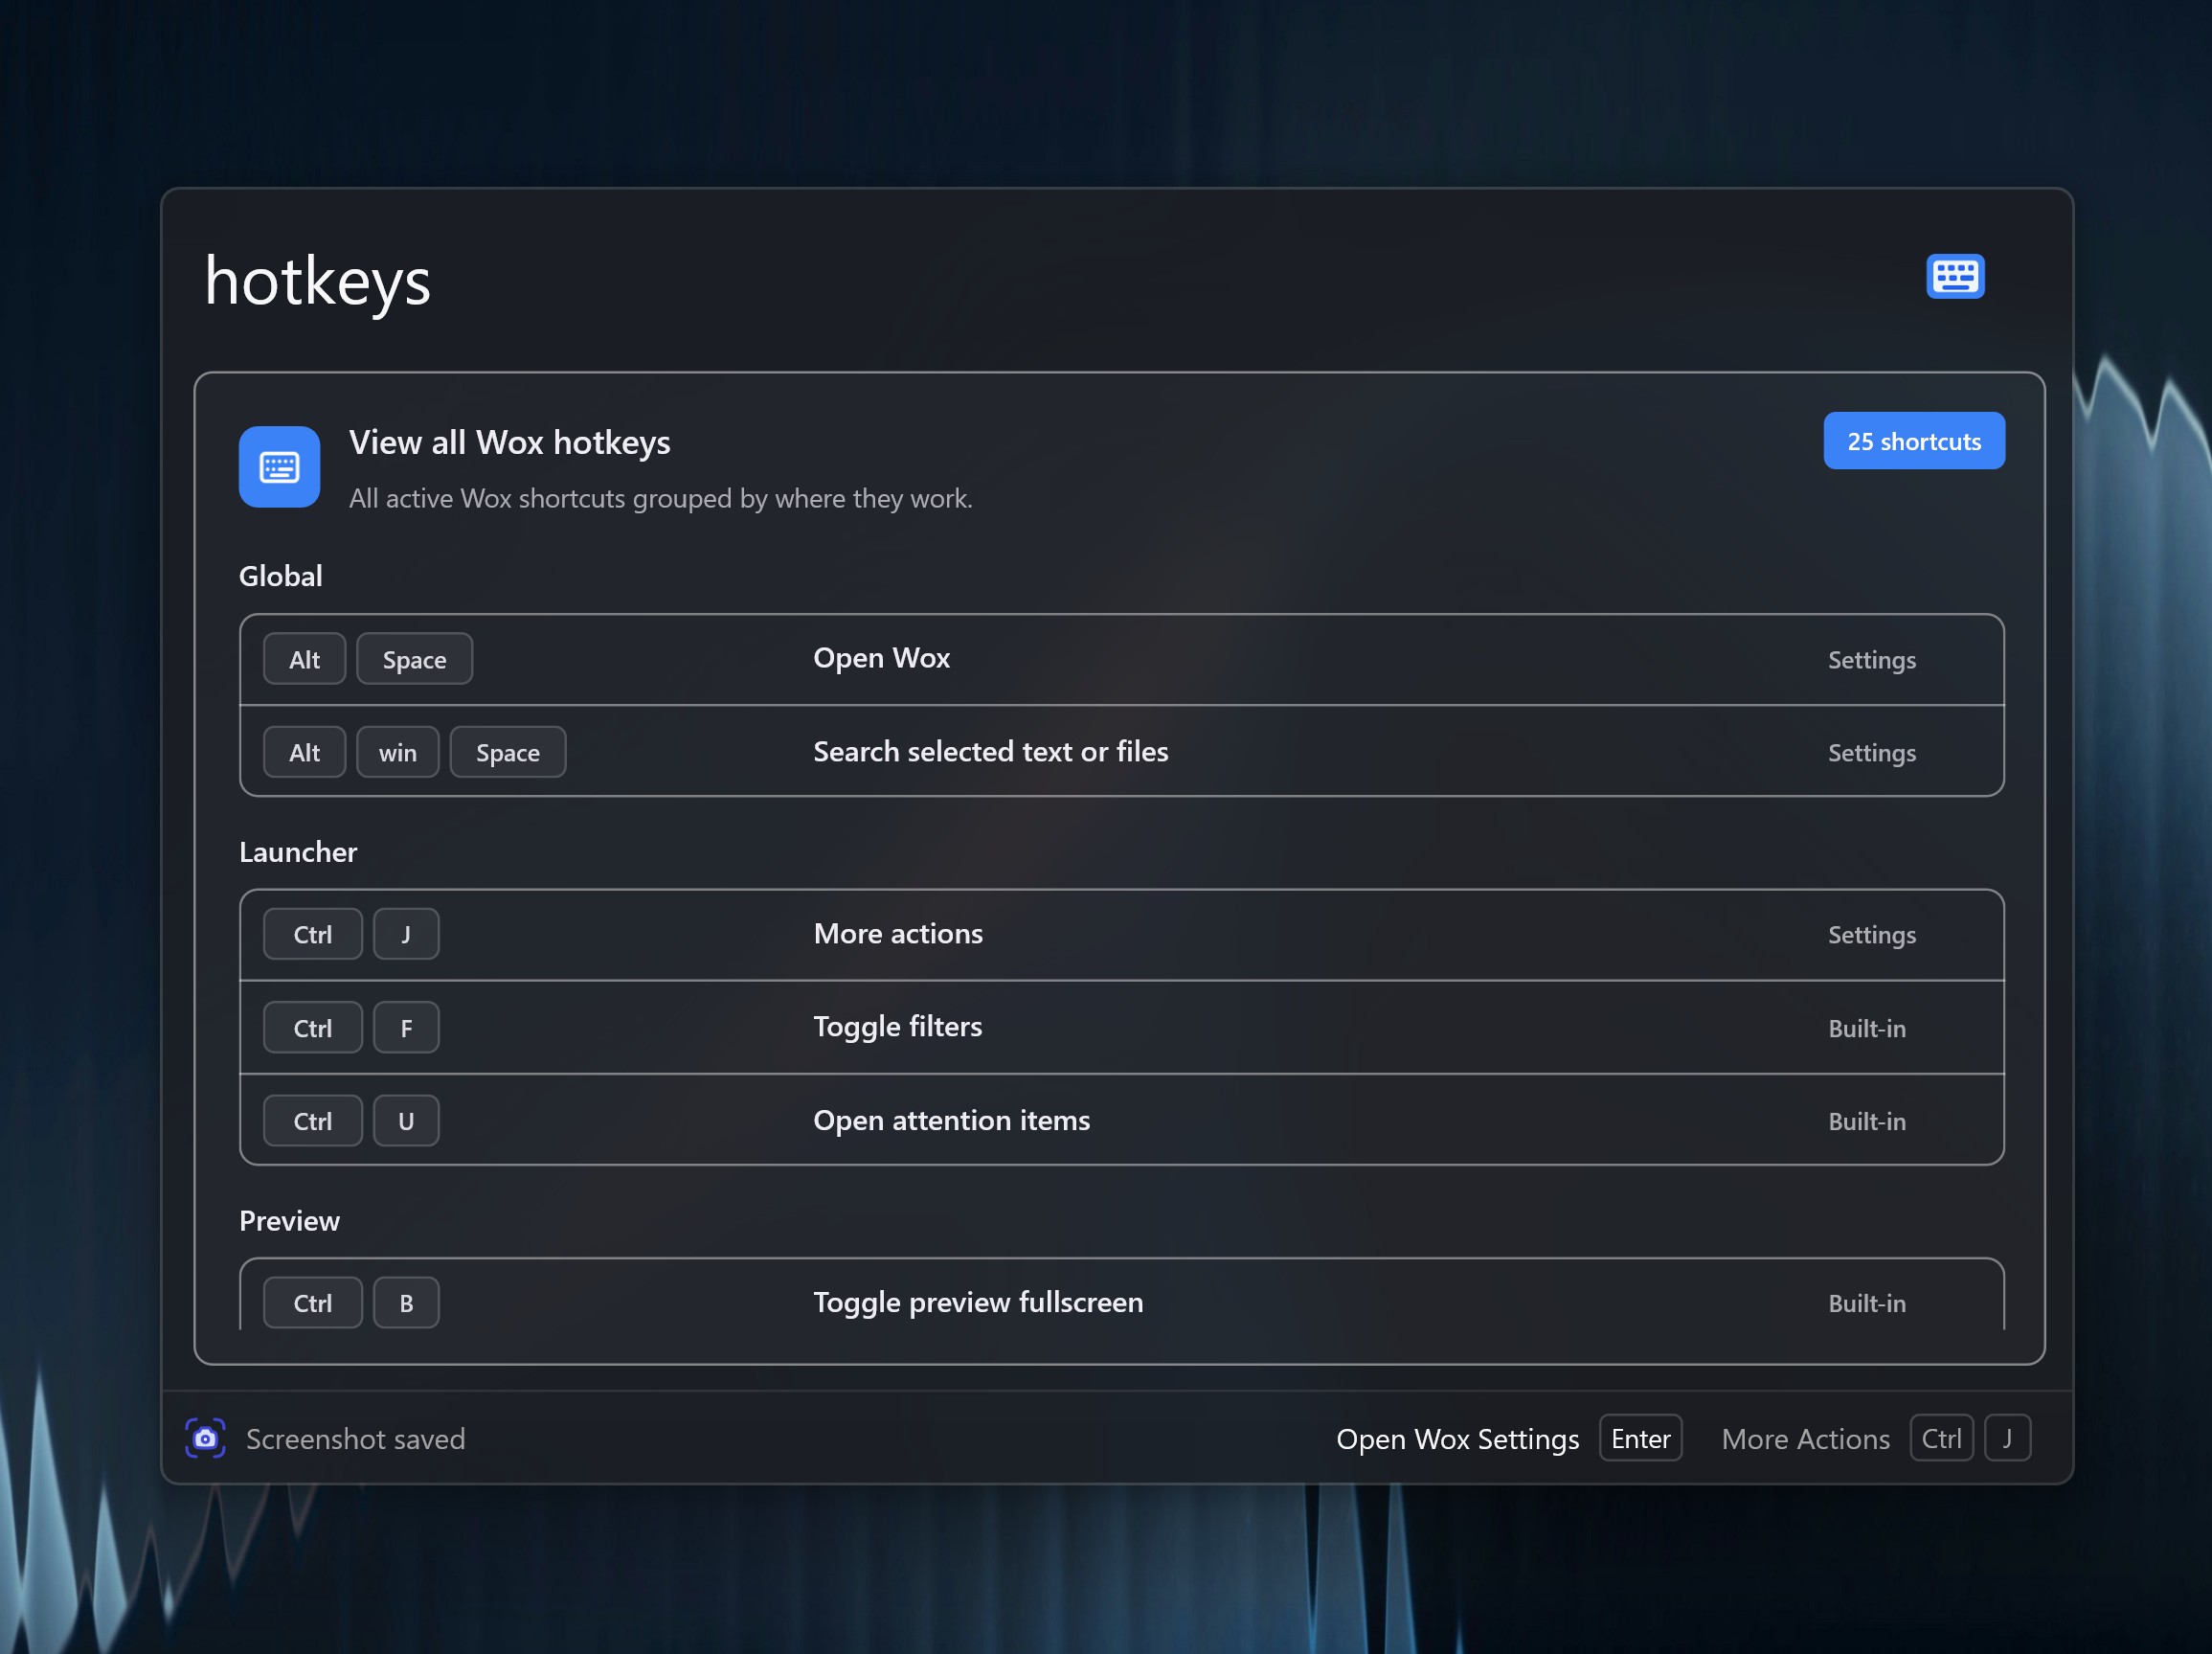Click Settings source in the More actions row

click(x=1872, y=935)
